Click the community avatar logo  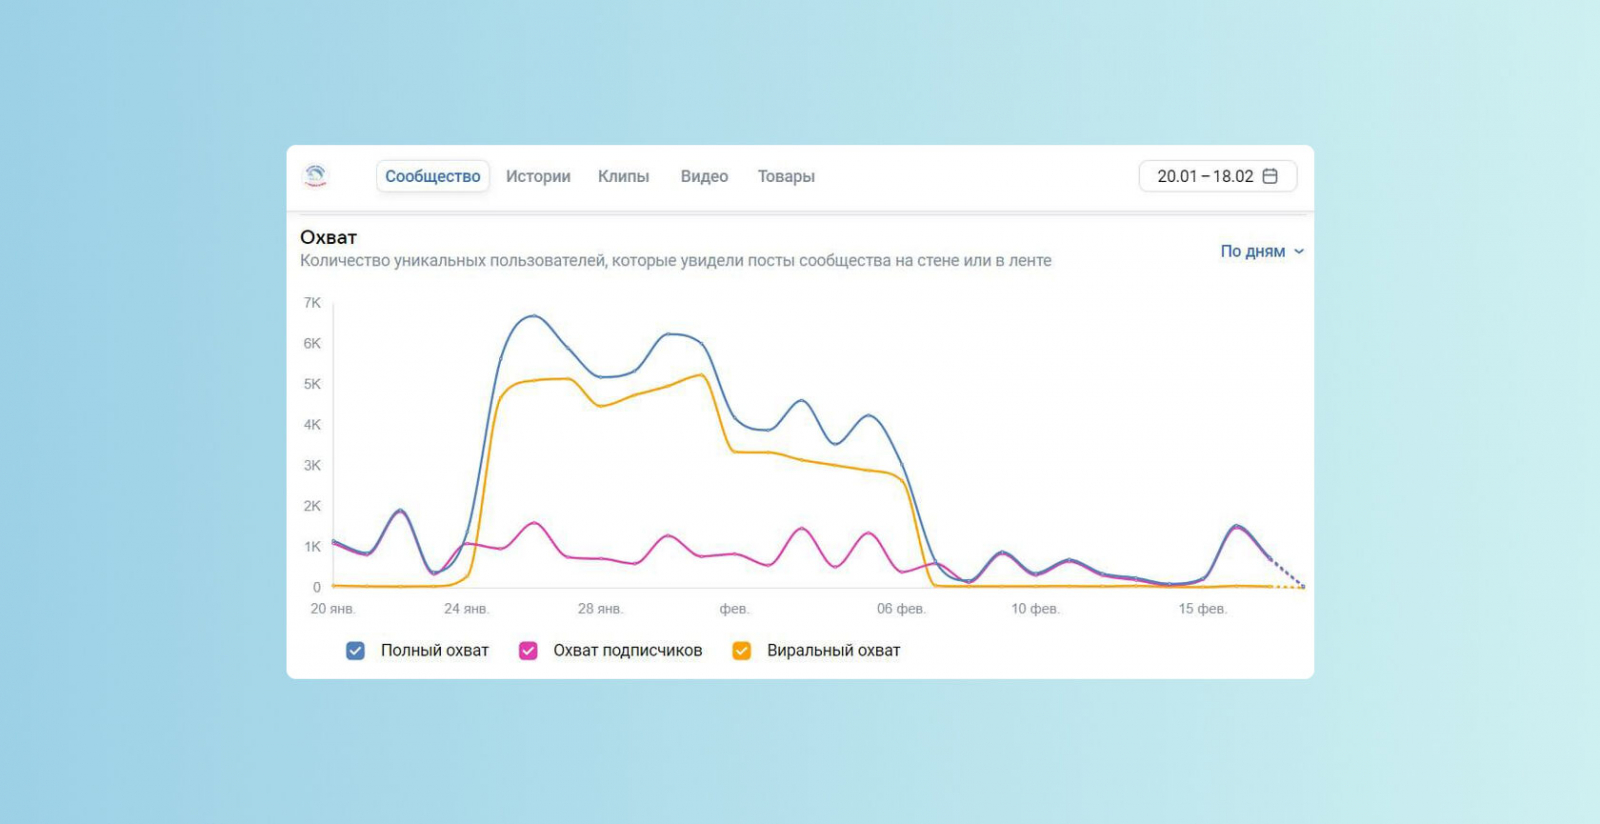[x=315, y=176]
